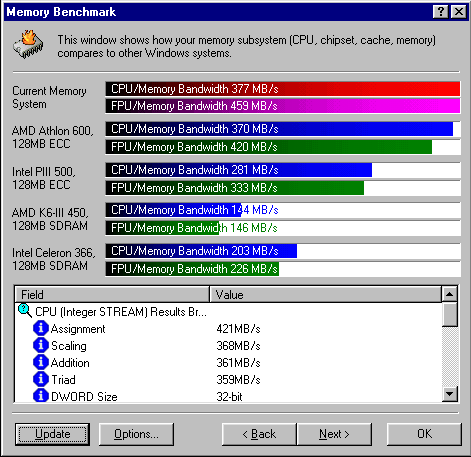Click the info icon next to Assignment
The width and height of the screenshot is (471, 457).
click(x=41, y=328)
